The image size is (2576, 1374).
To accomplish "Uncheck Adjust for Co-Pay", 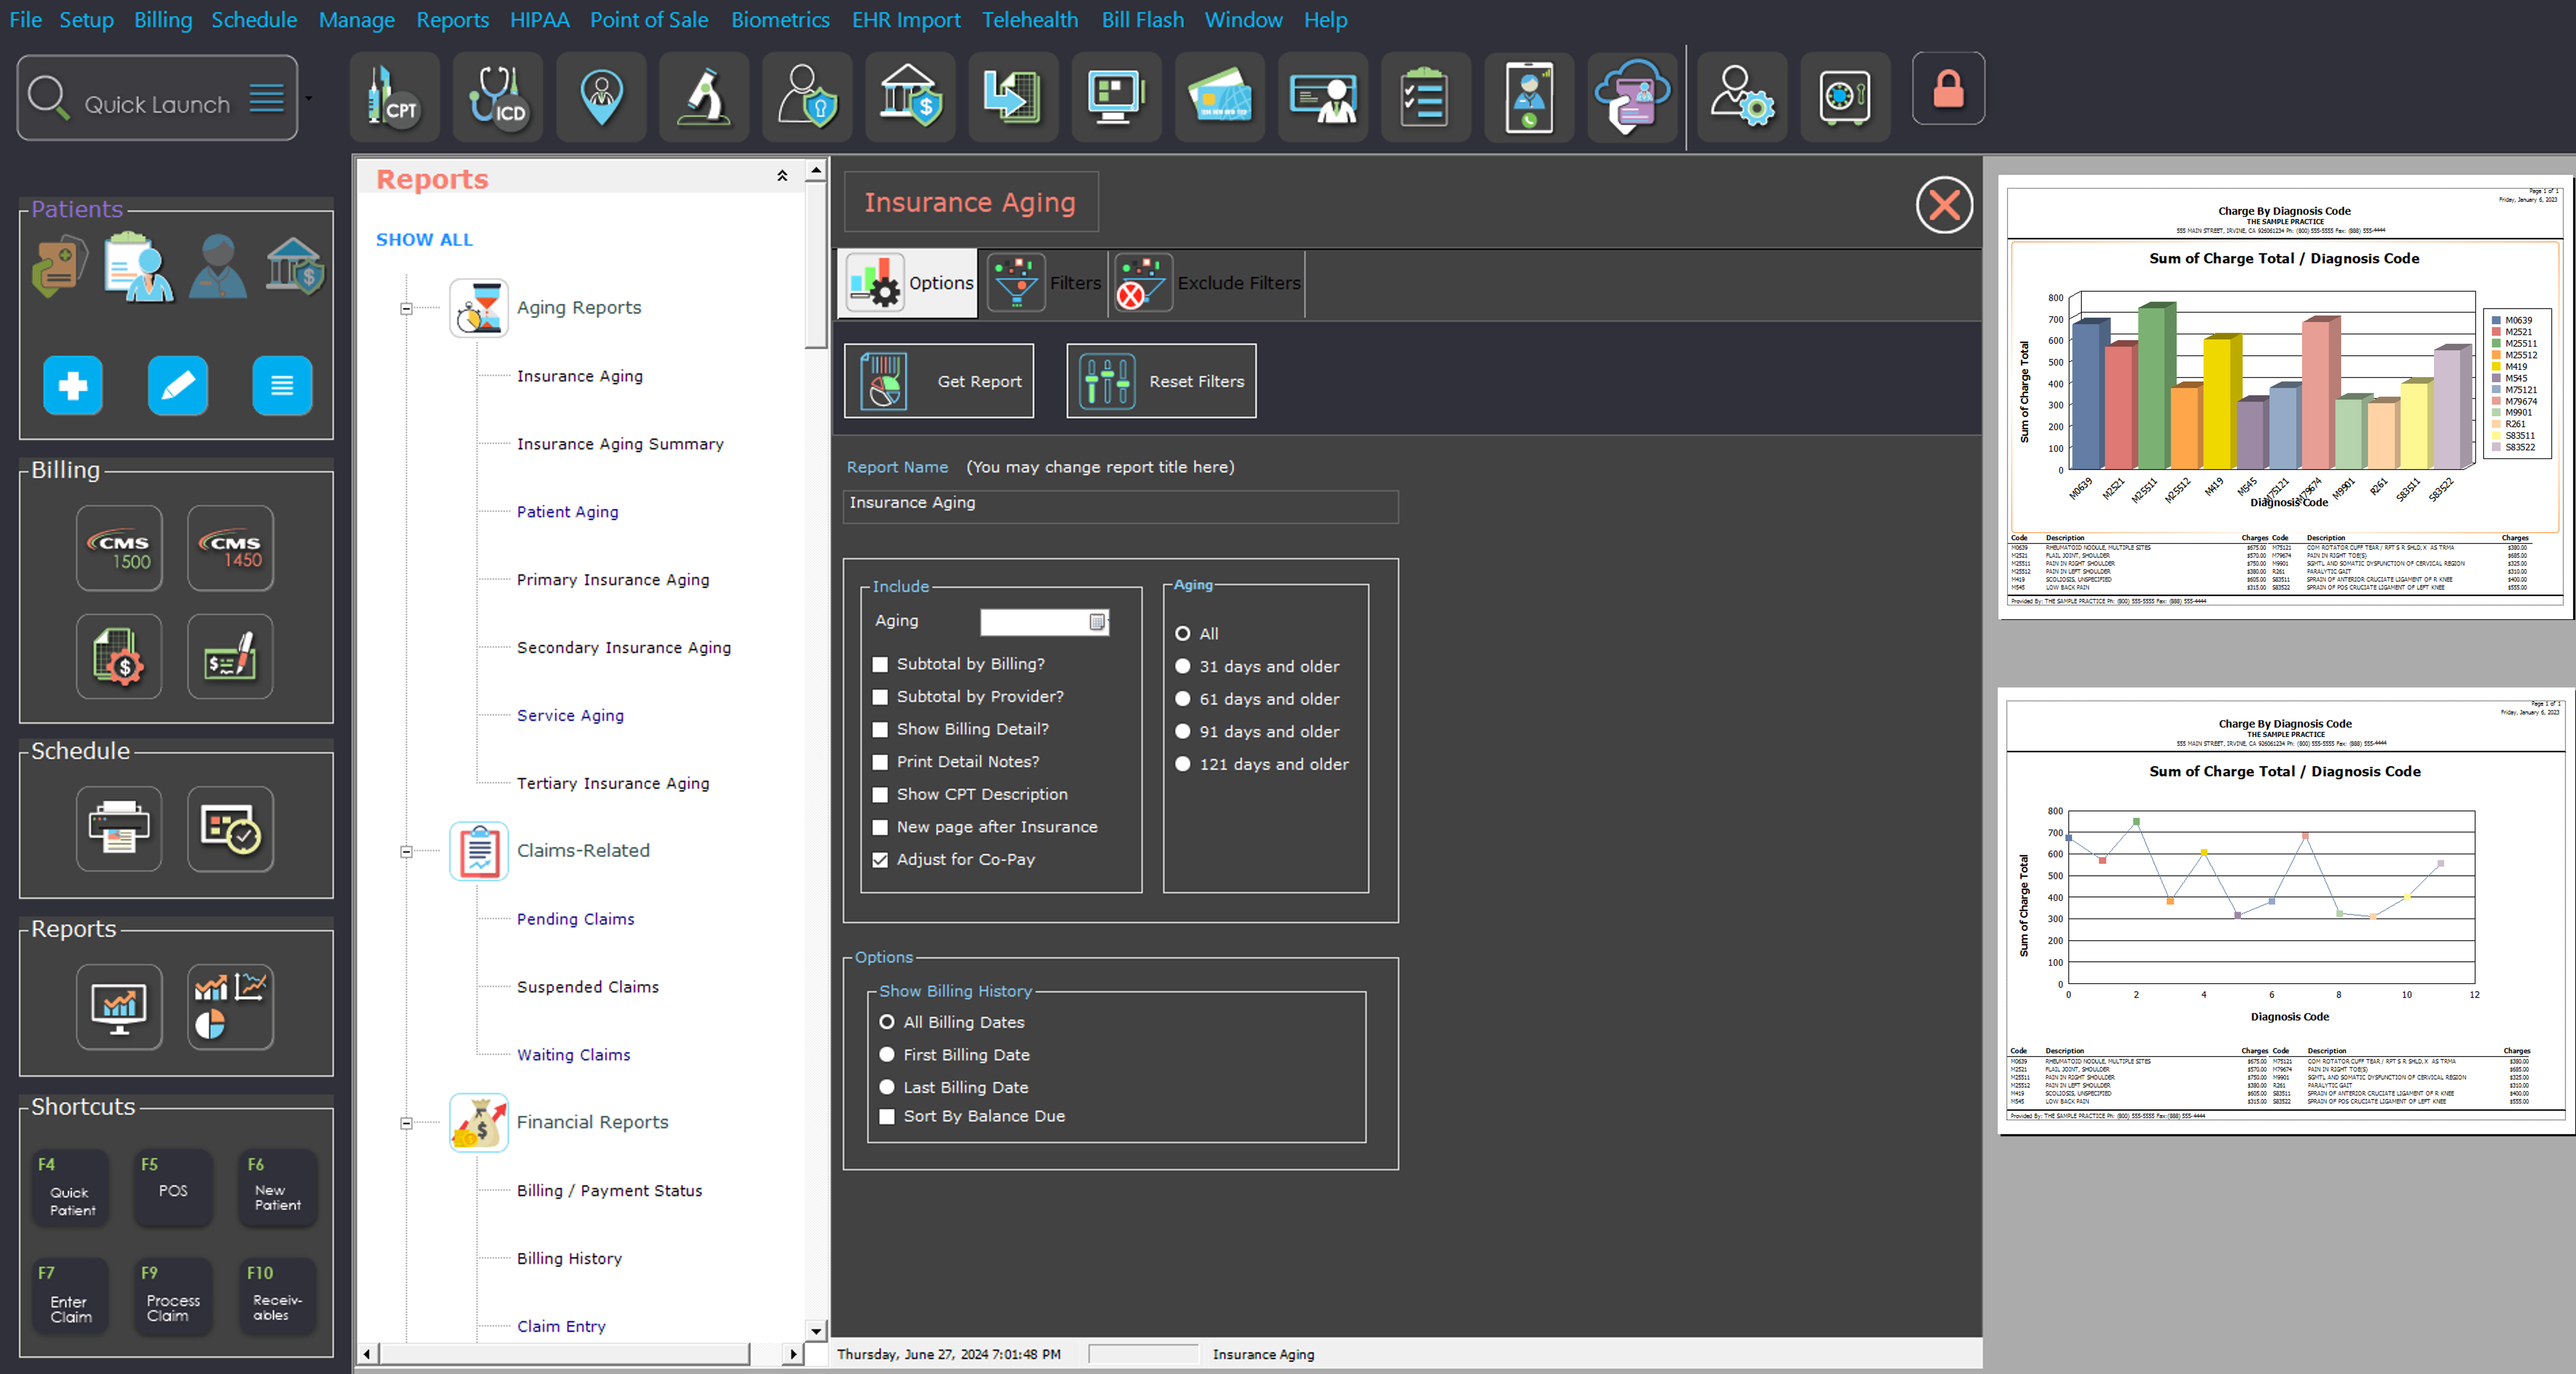I will [880, 860].
